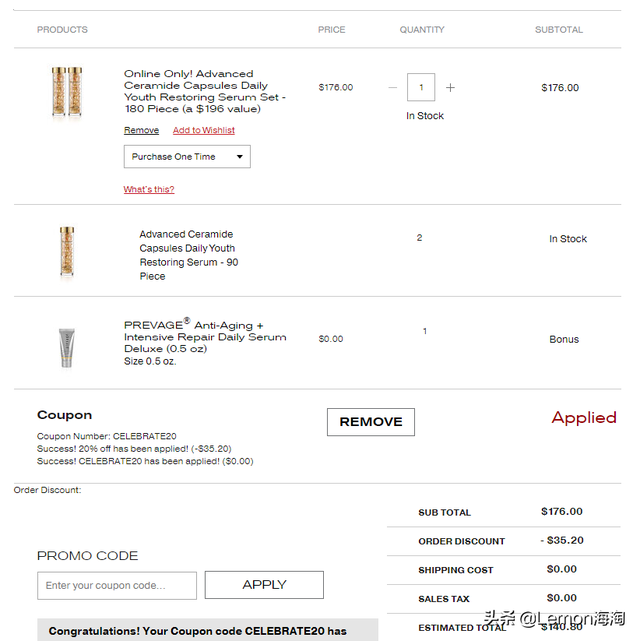640x641 pixels.
Task: Click the SUBTOTAL column header
Action: [559, 30]
